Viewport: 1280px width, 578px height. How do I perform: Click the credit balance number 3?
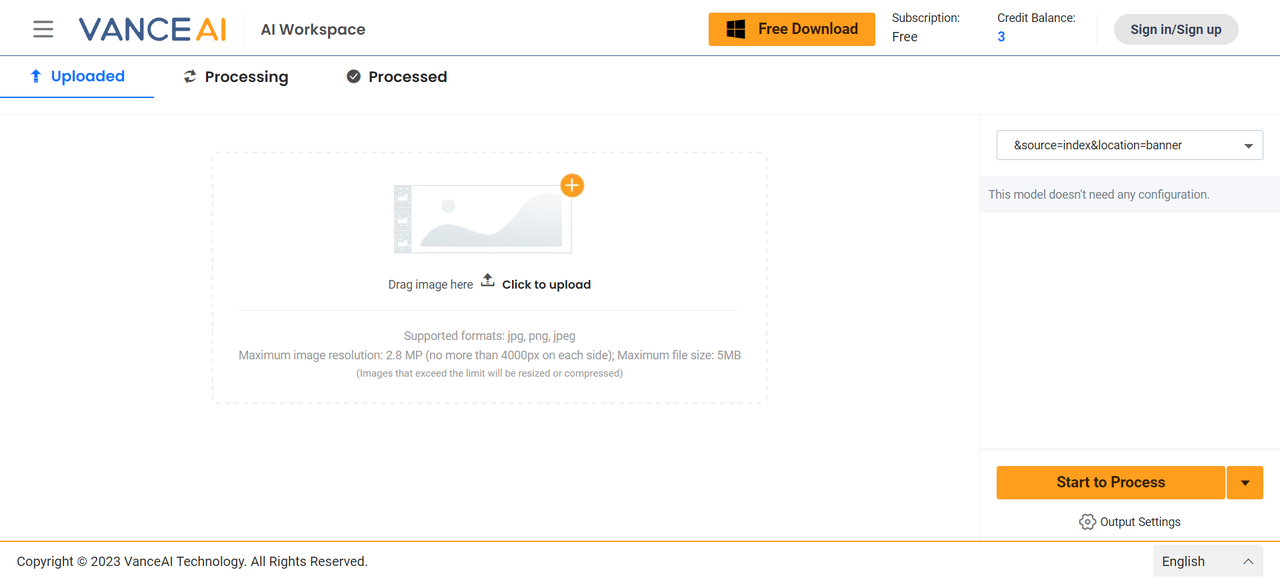[x=1001, y=37]
